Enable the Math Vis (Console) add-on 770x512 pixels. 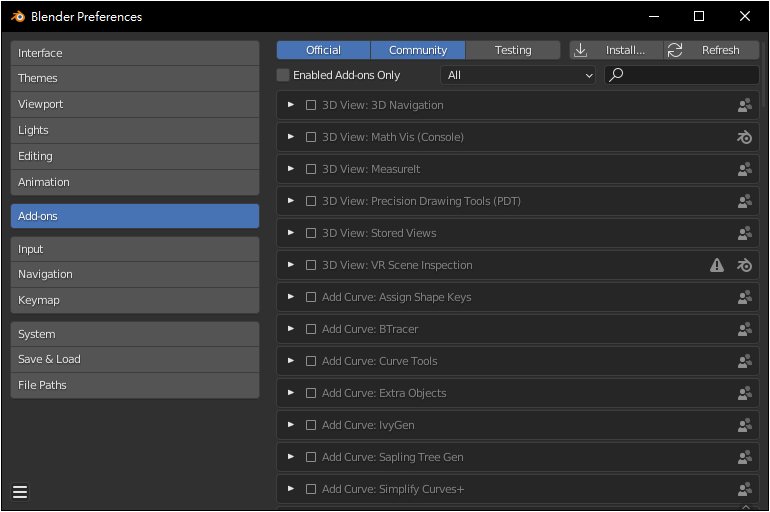tap(311, 137)
